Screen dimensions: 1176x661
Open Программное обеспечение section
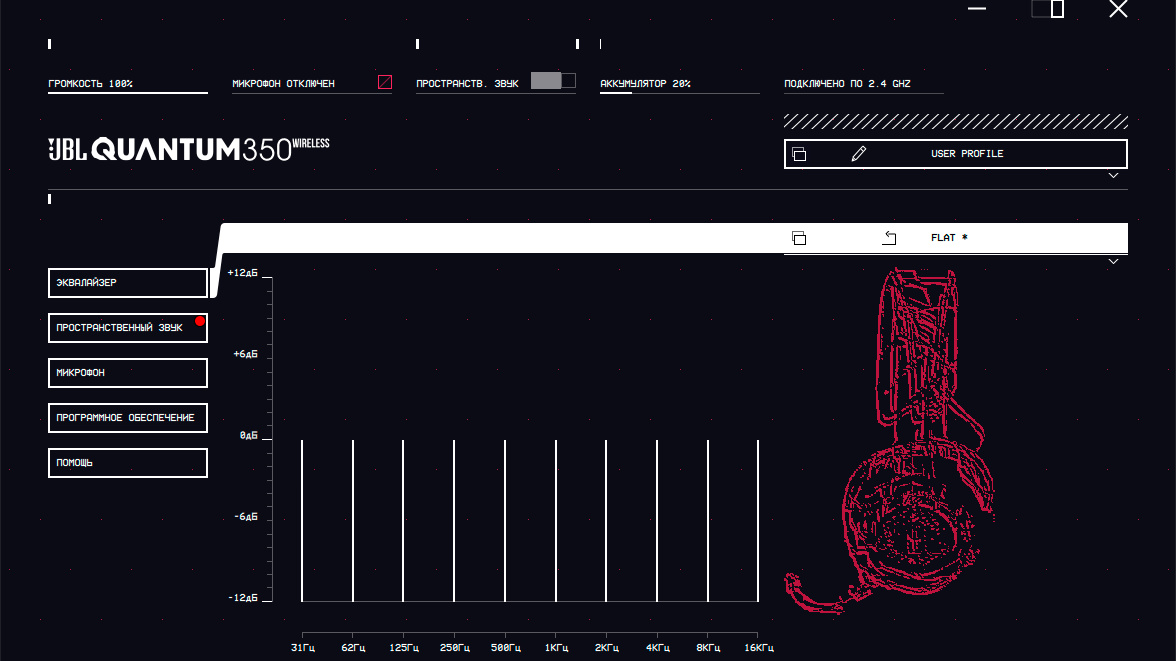(x=127, y=418)
